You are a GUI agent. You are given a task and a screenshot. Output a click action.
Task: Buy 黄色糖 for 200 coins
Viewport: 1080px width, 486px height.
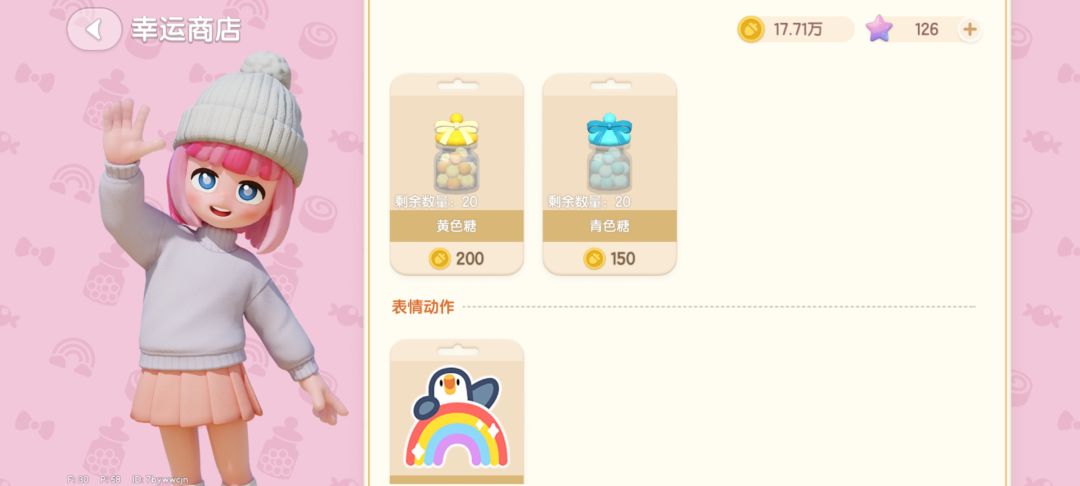point(457,259)
